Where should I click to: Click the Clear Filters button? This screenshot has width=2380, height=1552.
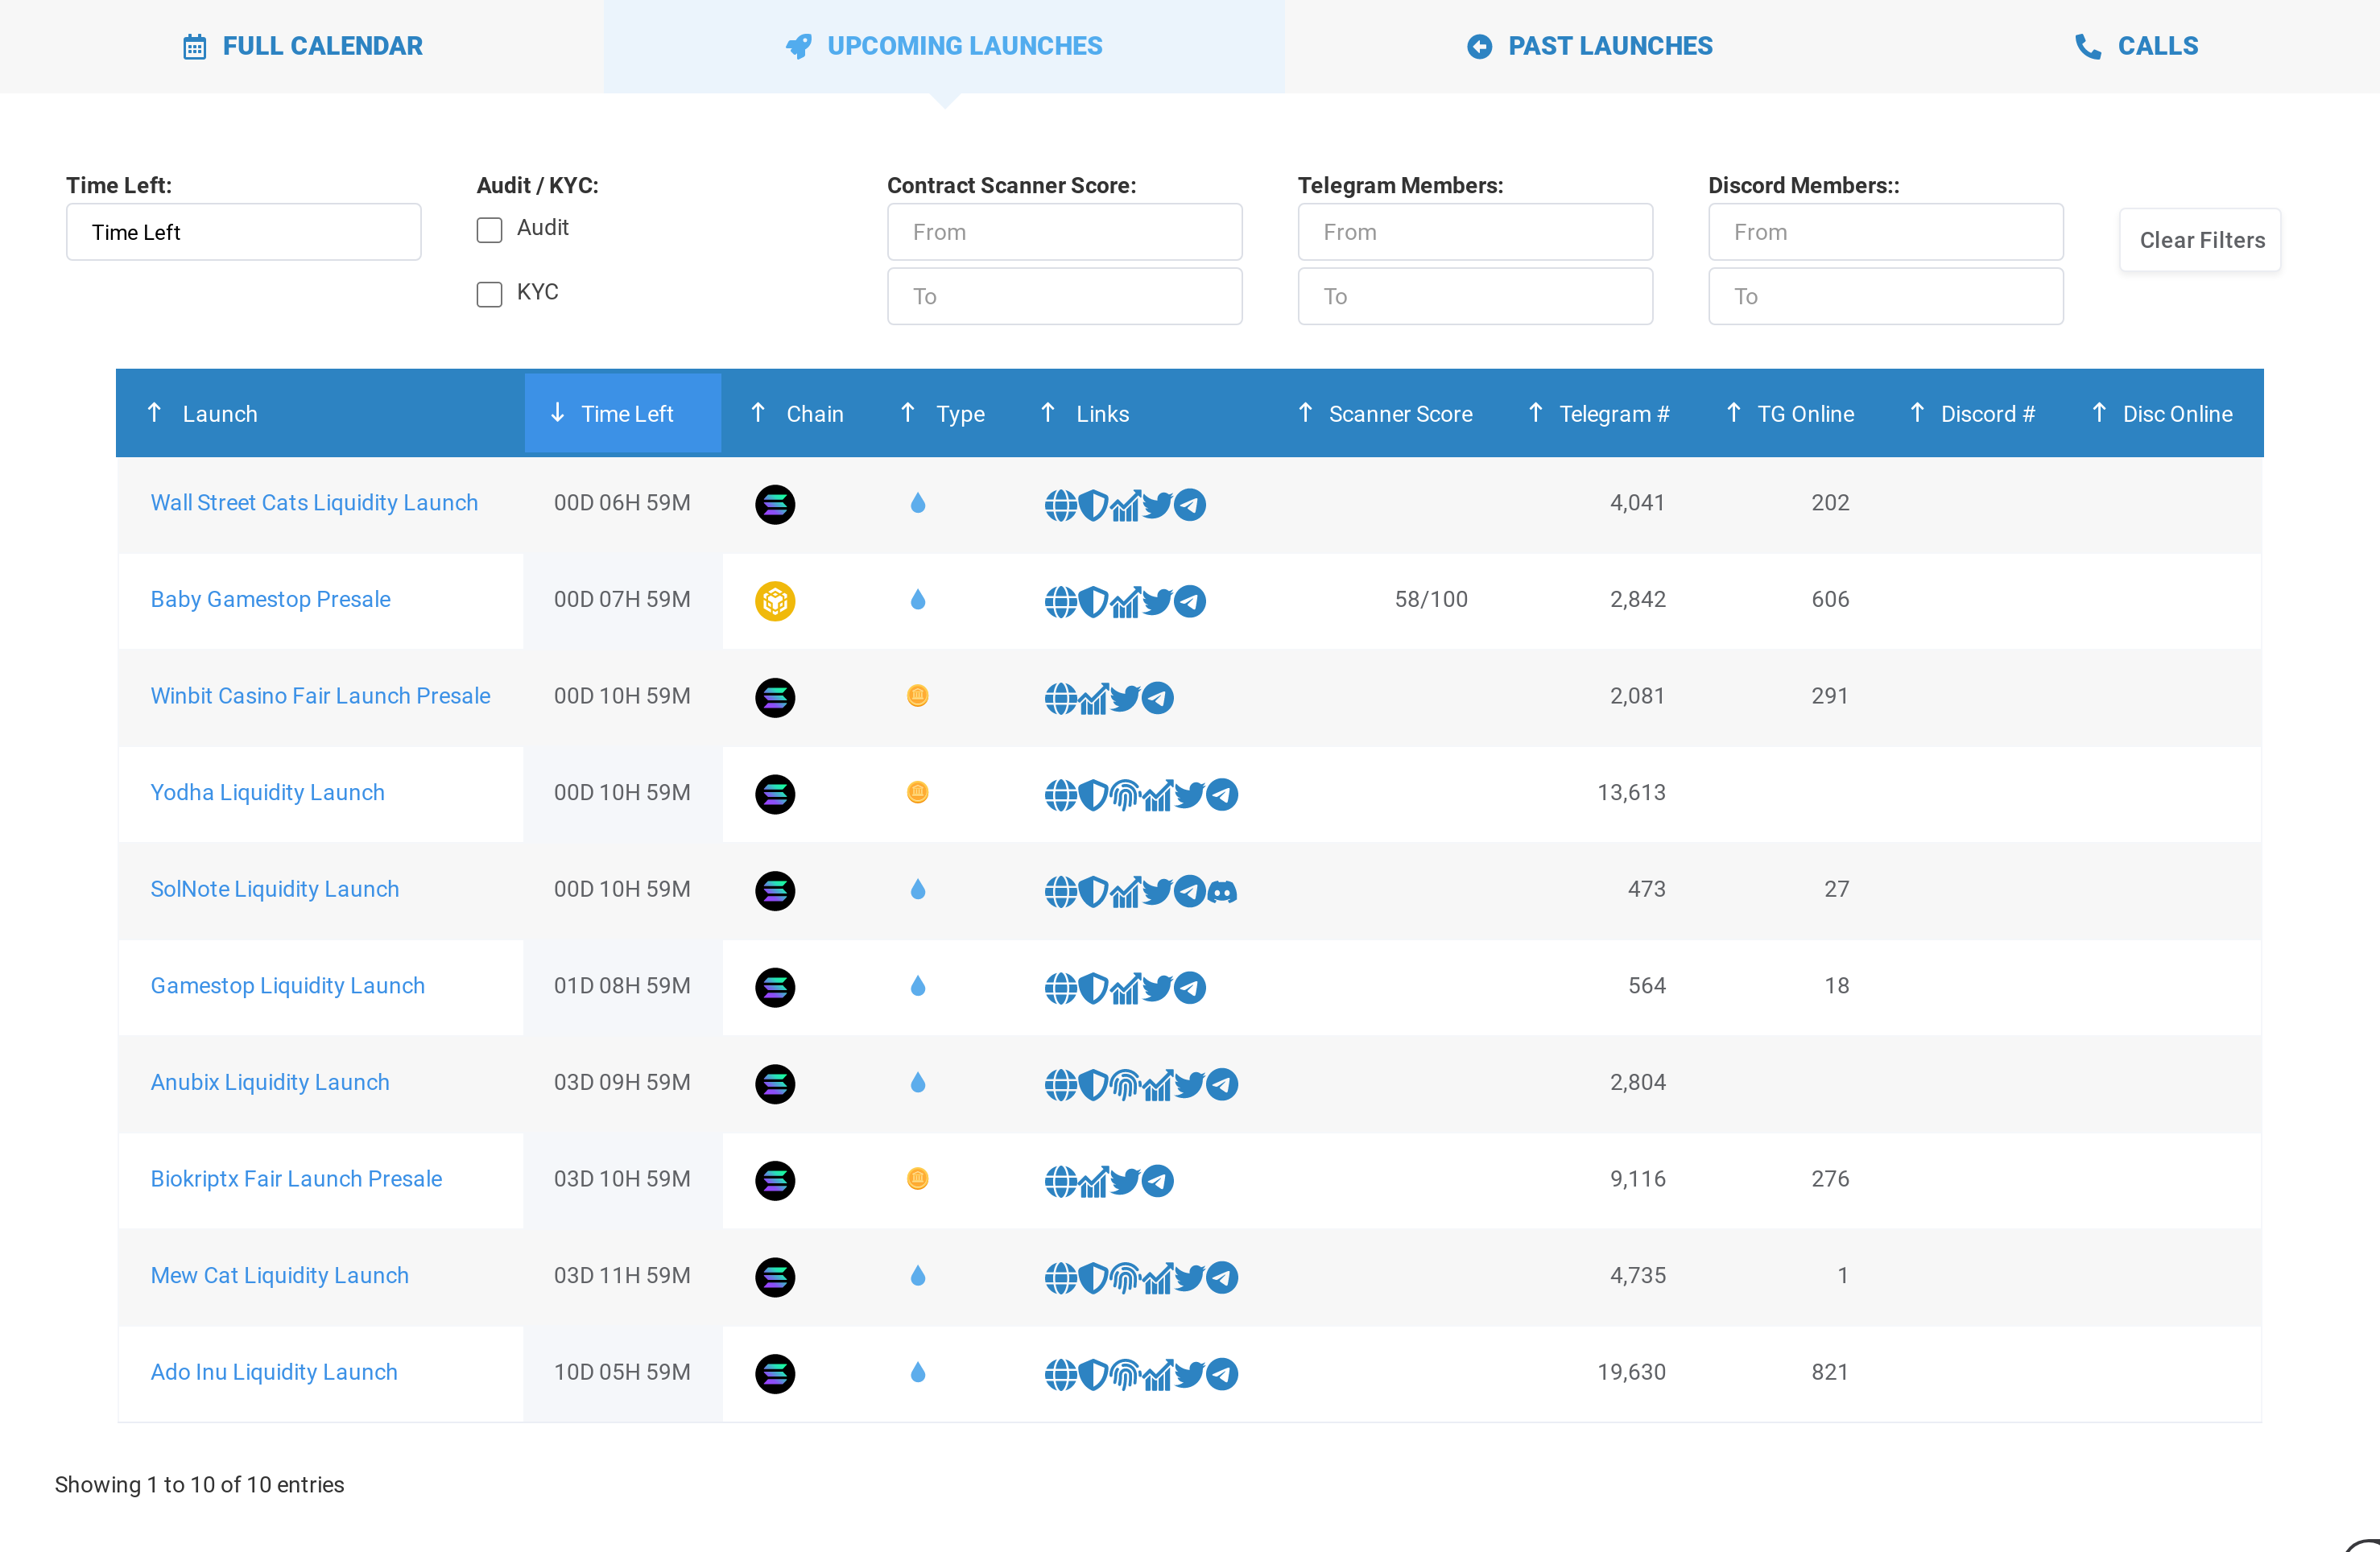click(2200, 240)
